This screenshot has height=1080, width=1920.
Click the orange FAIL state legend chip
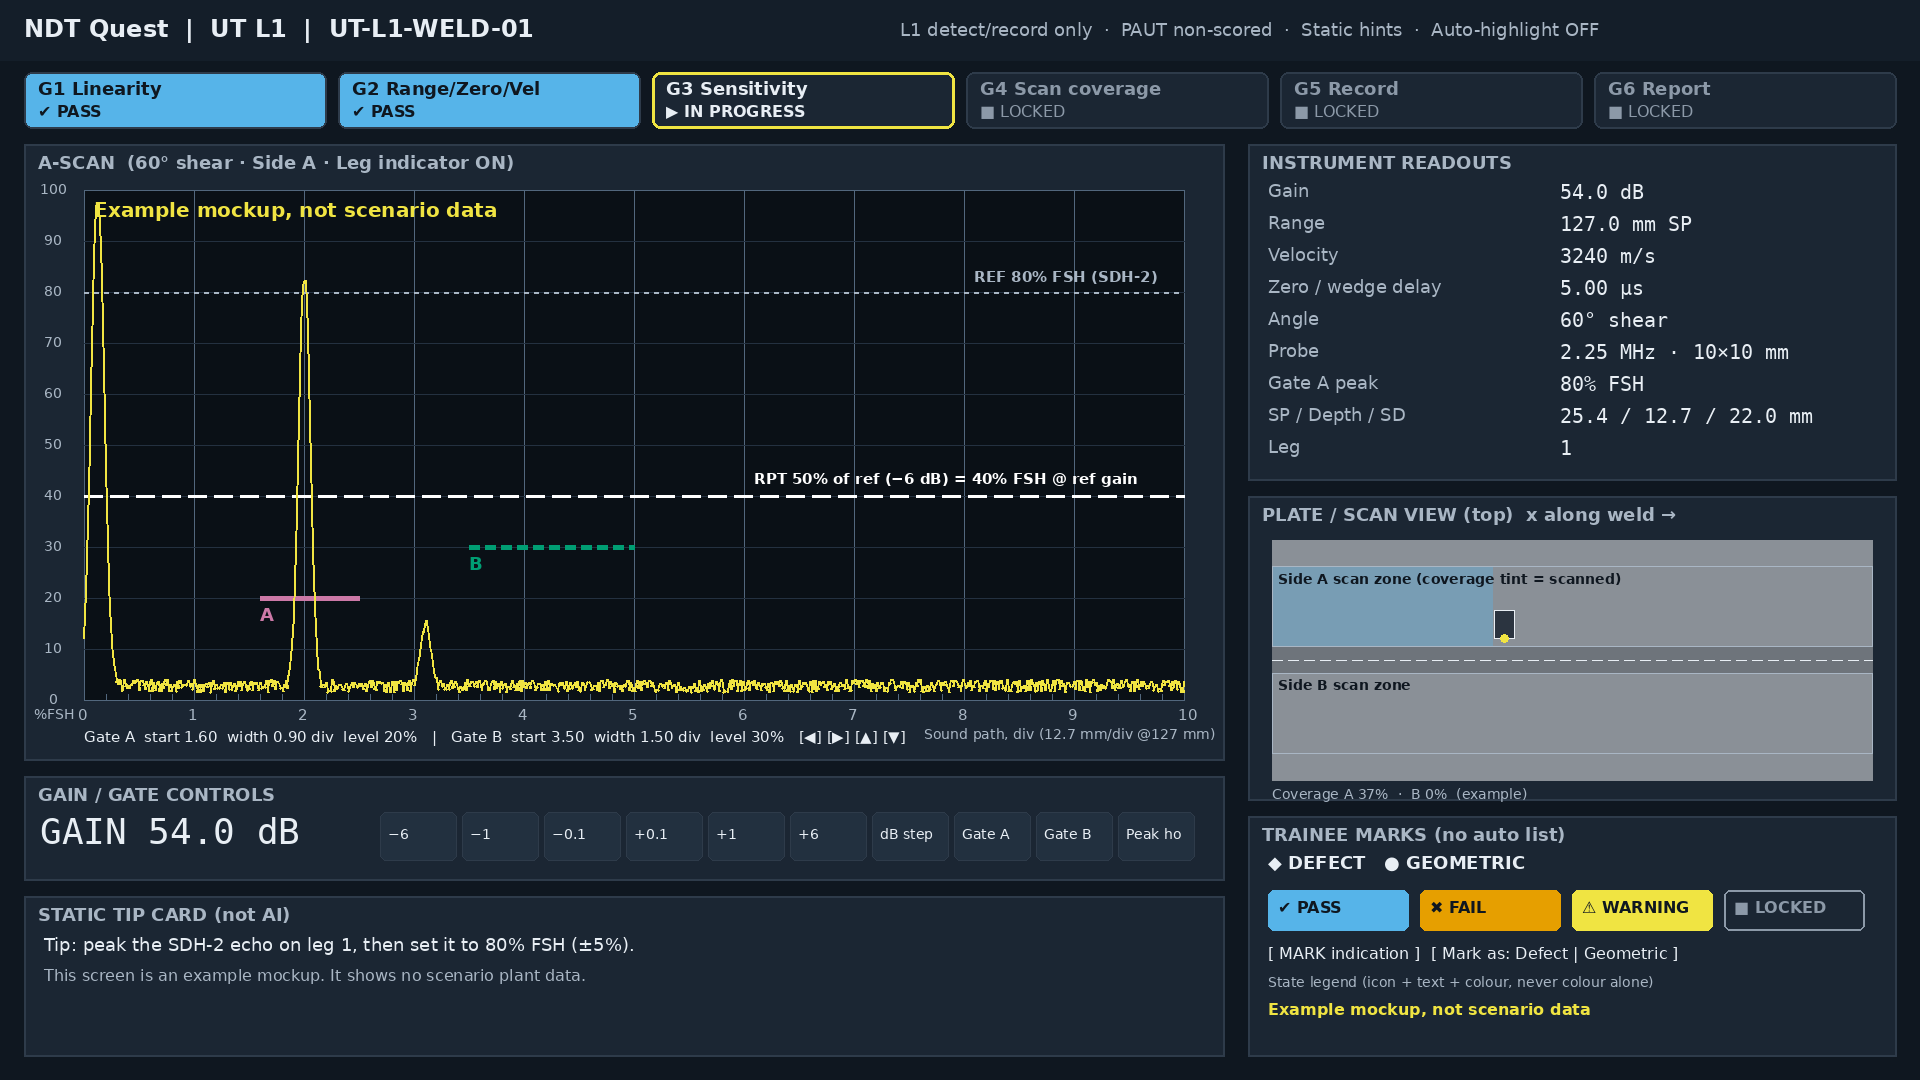pyautogui.click(x=1490, y=910)
